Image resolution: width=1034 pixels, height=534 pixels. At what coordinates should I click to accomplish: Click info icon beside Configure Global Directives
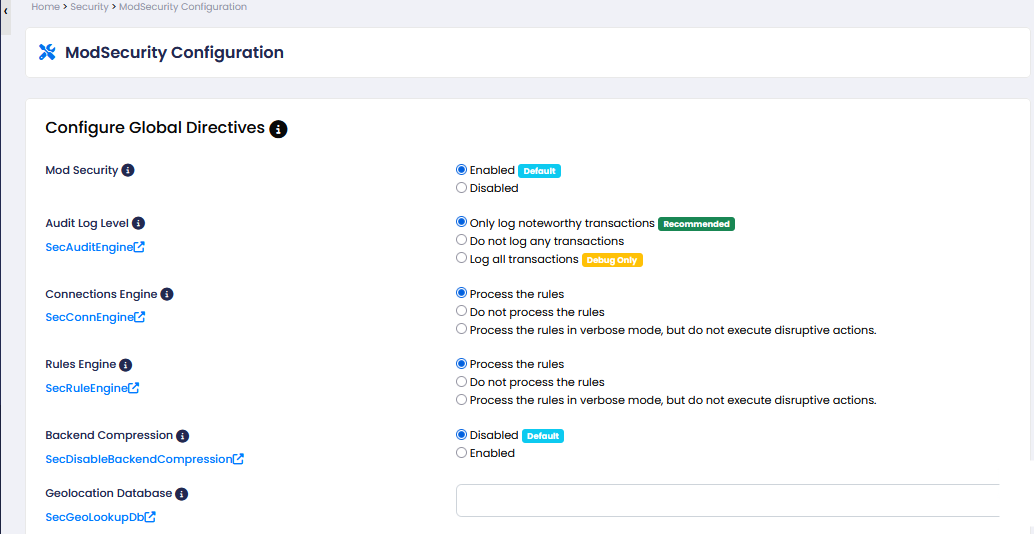[279, 129]
